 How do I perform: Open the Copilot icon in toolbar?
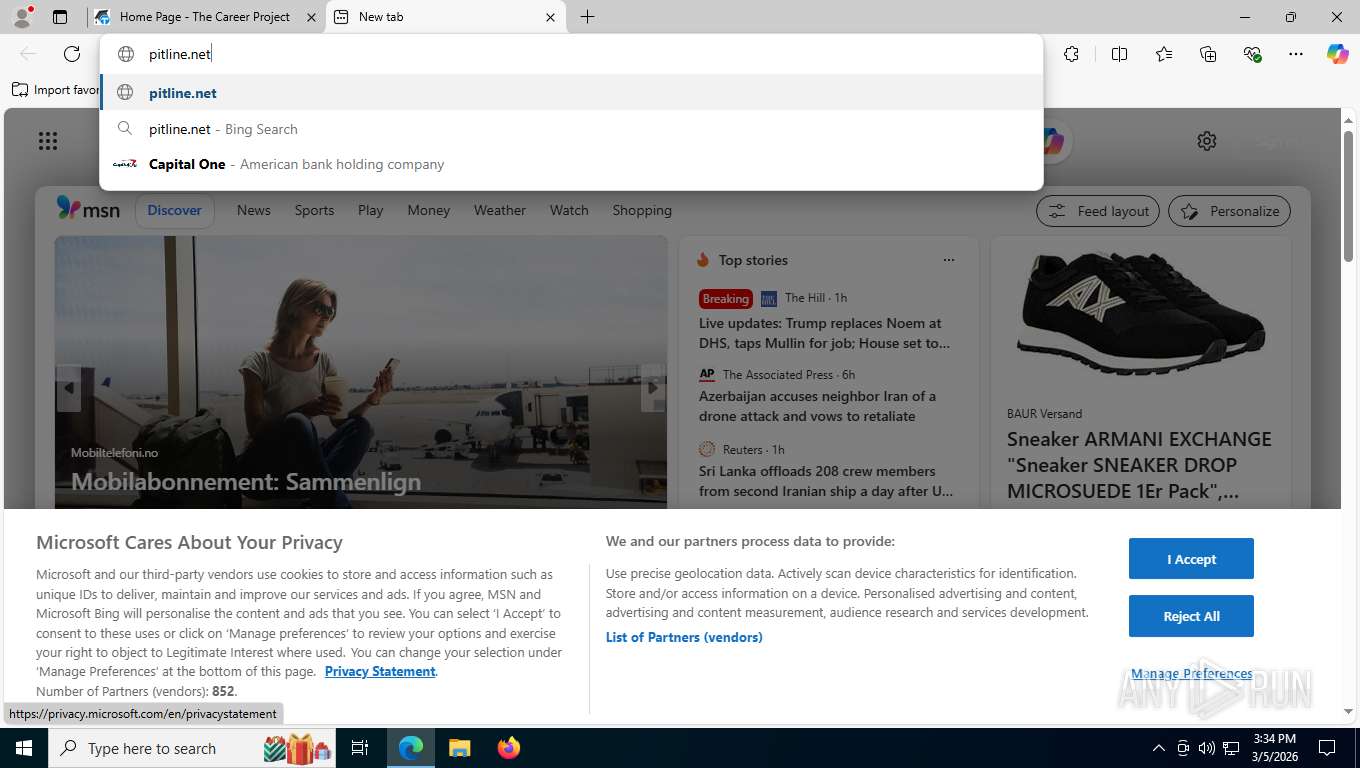click(1338, 54)
